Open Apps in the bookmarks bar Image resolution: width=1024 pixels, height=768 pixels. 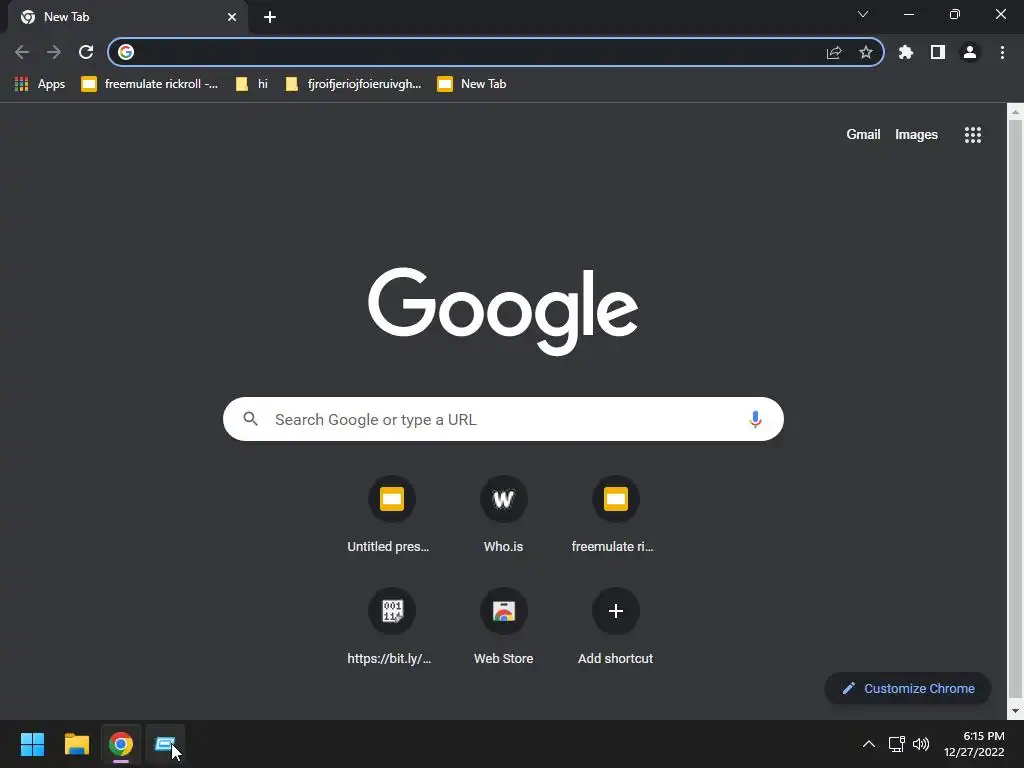click(40, 84)
